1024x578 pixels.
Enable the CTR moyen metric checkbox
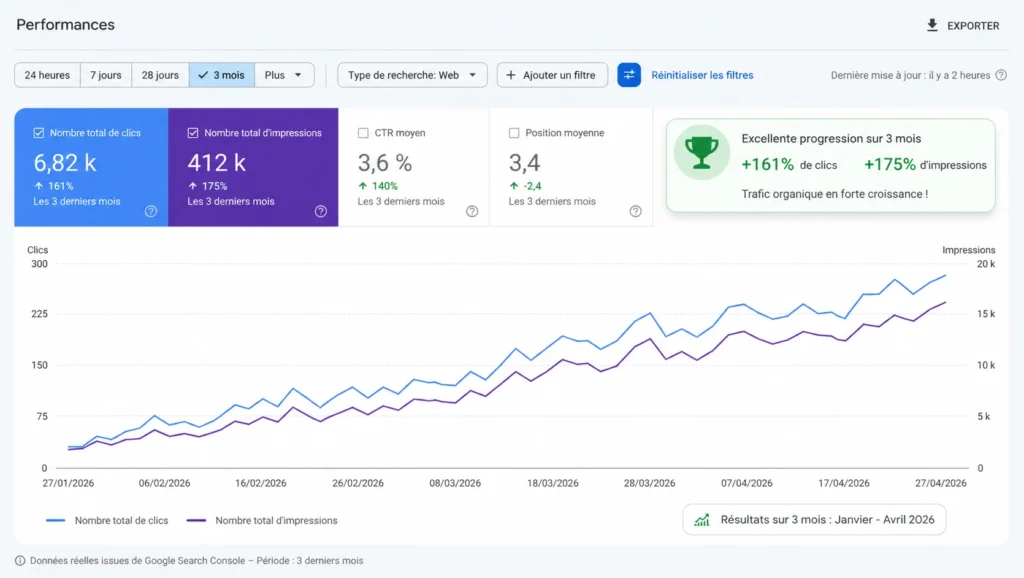pyautogui.click(x=363, y=132)
